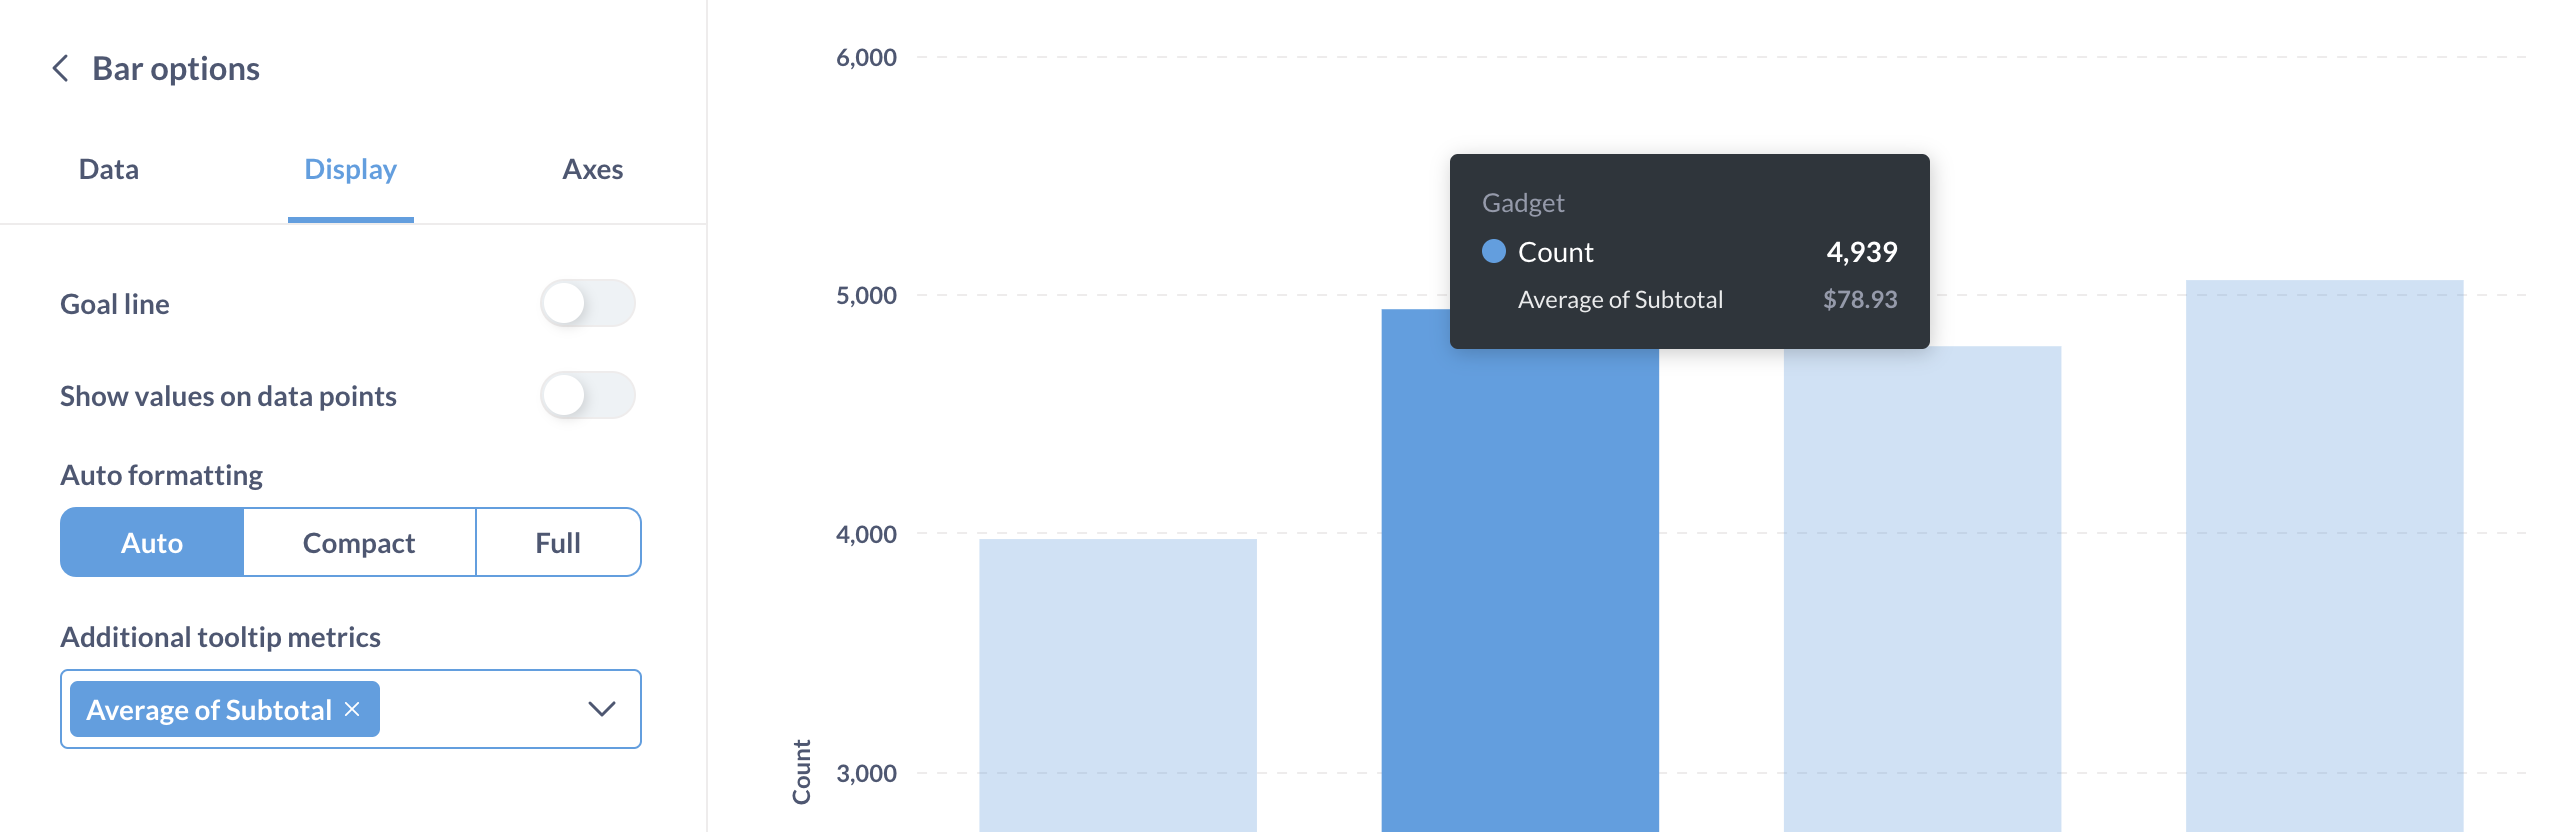Image resolution: width=2556 pixels, height=832 pixels.
Task: Click the highlighted dark blue Gadget bar
Action: (x=1519, y=600)
